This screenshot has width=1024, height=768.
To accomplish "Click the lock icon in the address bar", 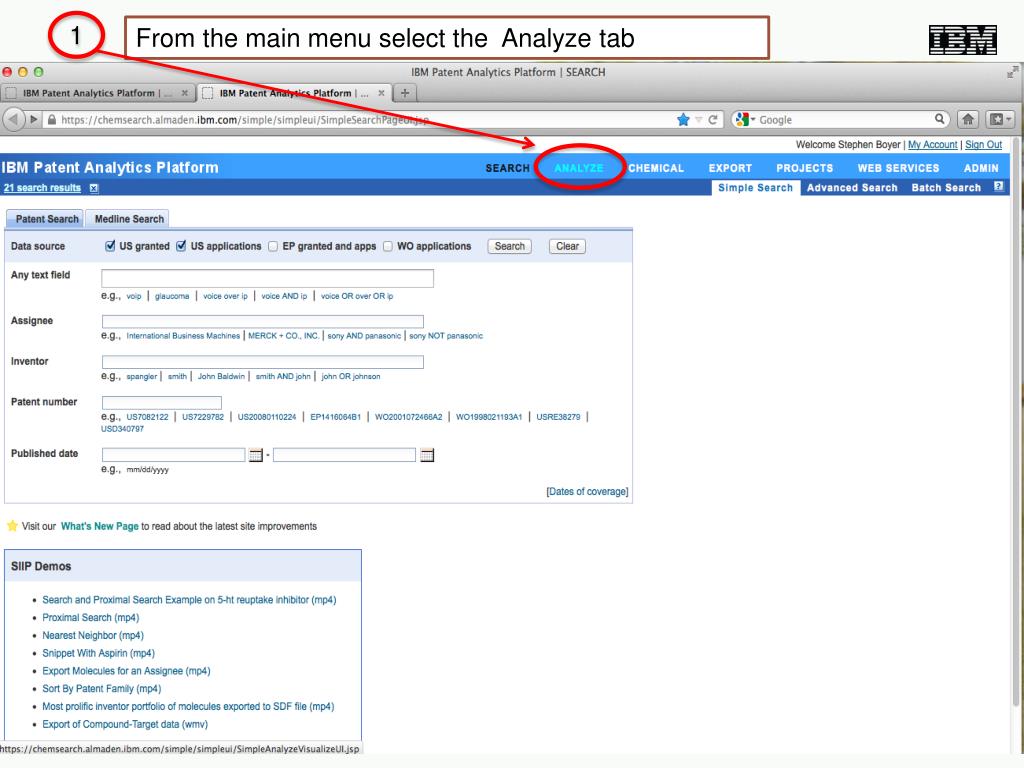I will (52, 120).
